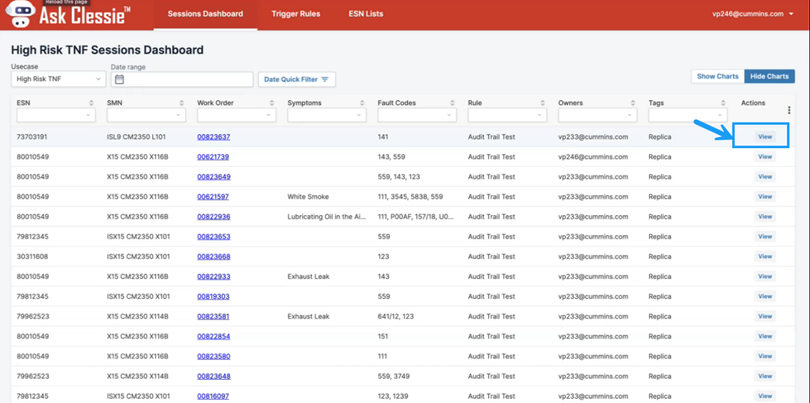Open the ESN Lists tab
This screenshot has width=810, height=403.
(366, 14)
